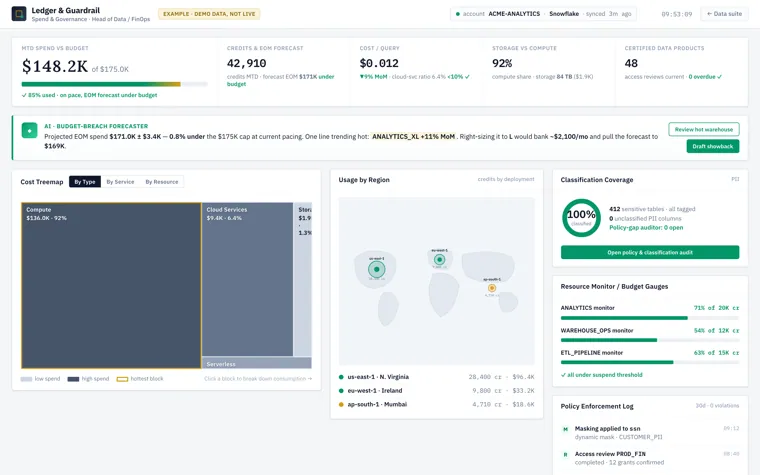760x475 pixels.
Task: Click the 54% of 12K cr label
Action: pos(716,331)
